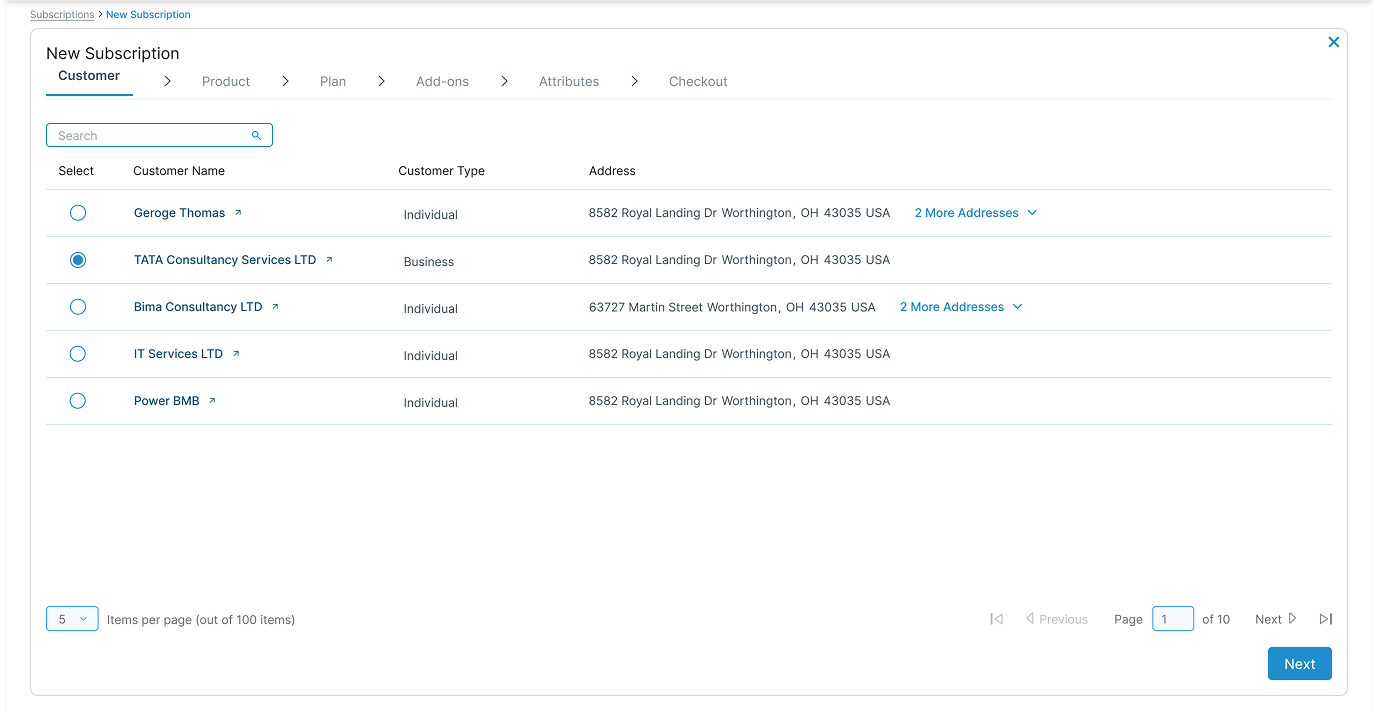Select TATA Consultancy Services radio button
Viewport: 1378px width, 712px height.
[x=78, y=260]
